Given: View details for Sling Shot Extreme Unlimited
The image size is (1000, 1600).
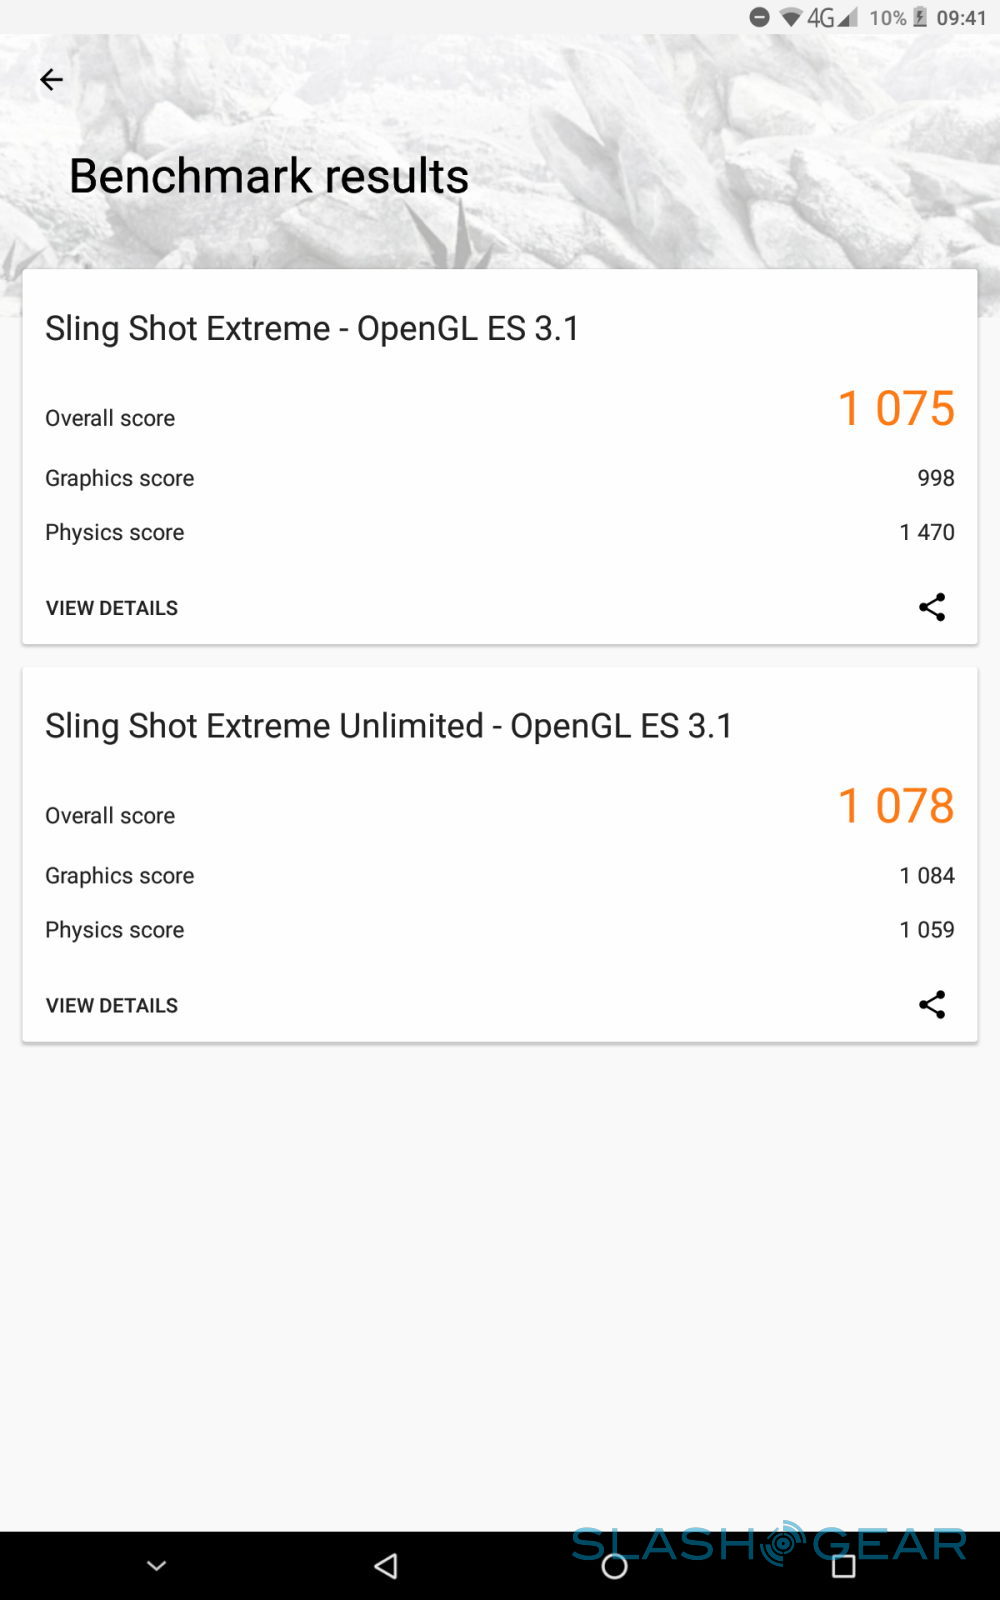Looking at the screenshot, I should (112, 1005).
